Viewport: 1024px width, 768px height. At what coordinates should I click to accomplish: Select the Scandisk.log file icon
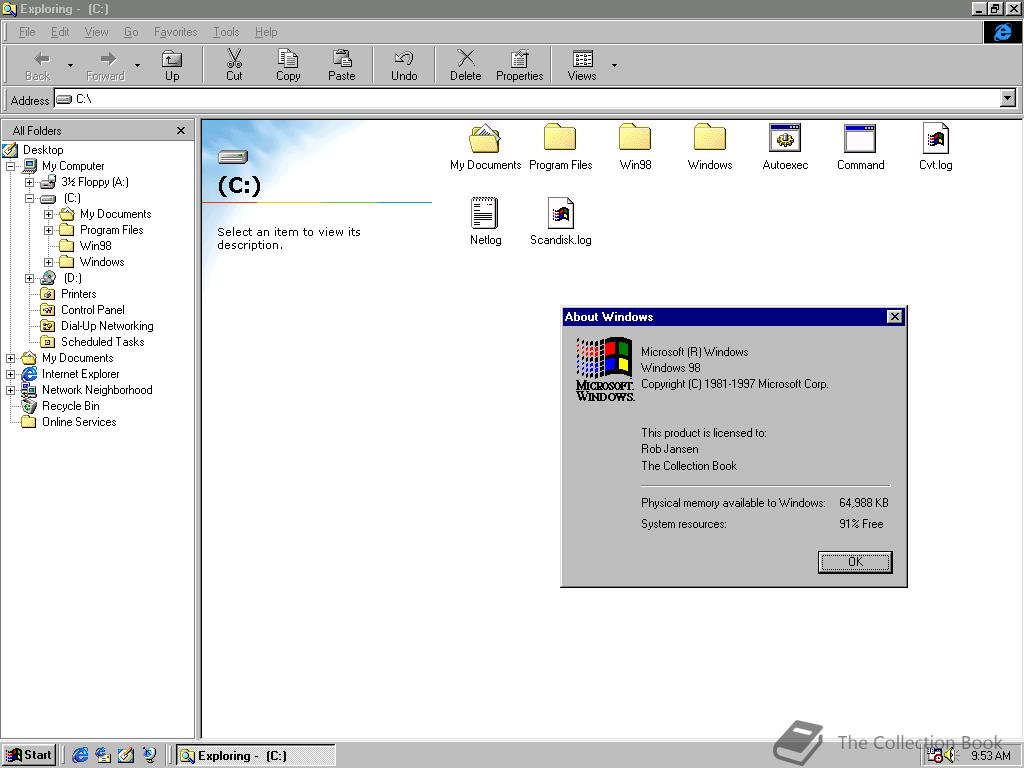pyautogui.click(x=560, y=213)
